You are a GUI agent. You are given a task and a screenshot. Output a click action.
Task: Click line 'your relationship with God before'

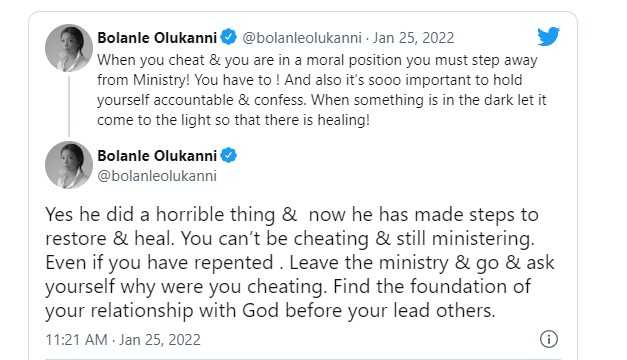point(270,311)
